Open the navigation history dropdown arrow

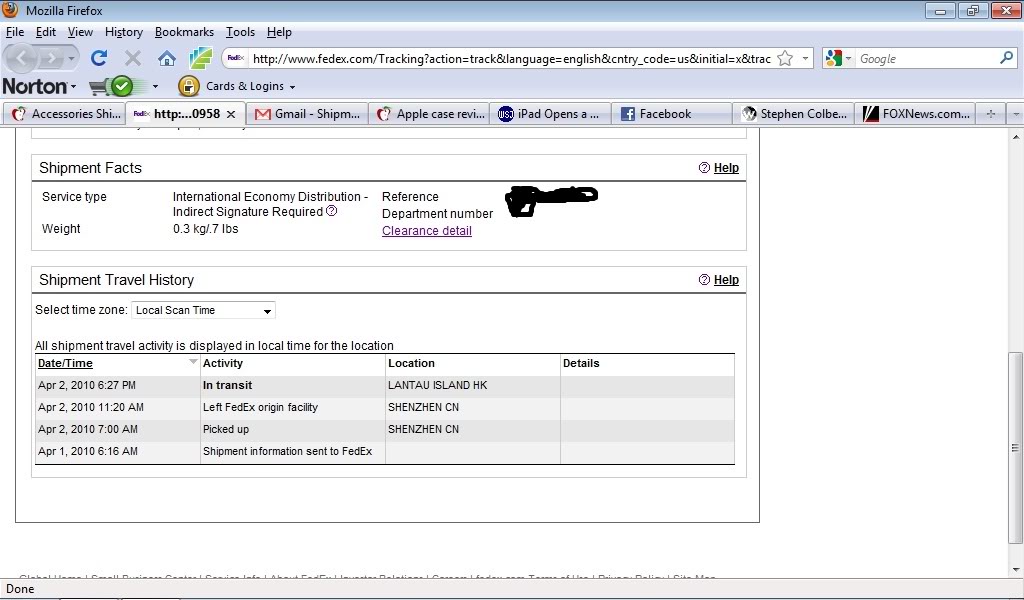(71, 59)
